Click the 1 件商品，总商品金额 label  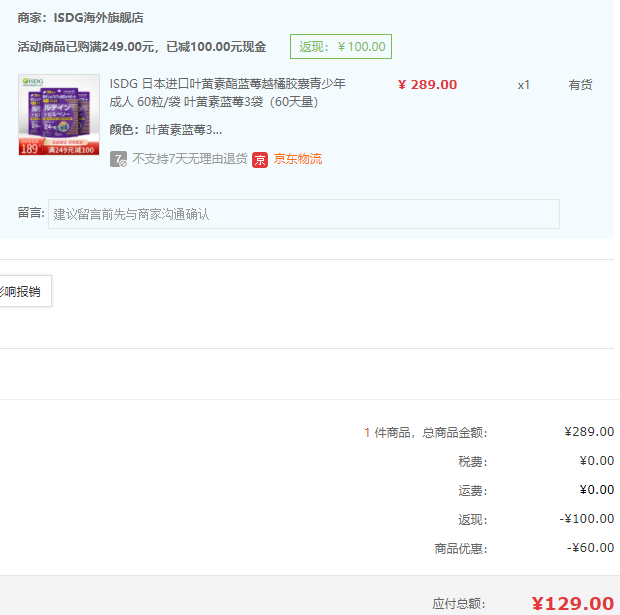click(426, 433)
